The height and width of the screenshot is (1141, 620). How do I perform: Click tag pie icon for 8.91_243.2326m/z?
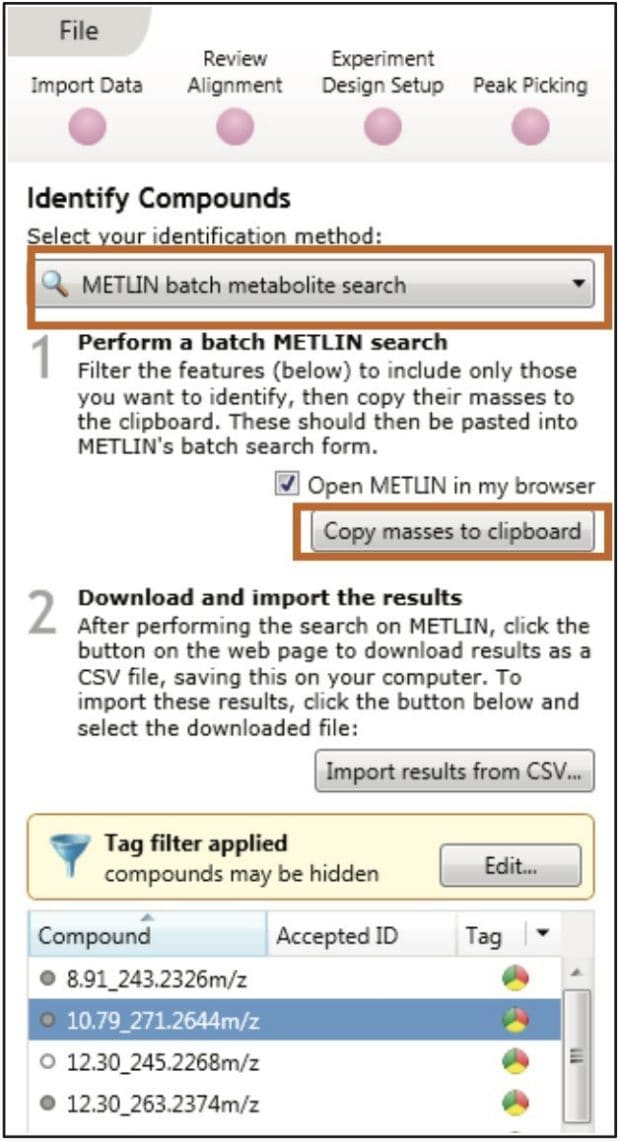pos(515,979)
